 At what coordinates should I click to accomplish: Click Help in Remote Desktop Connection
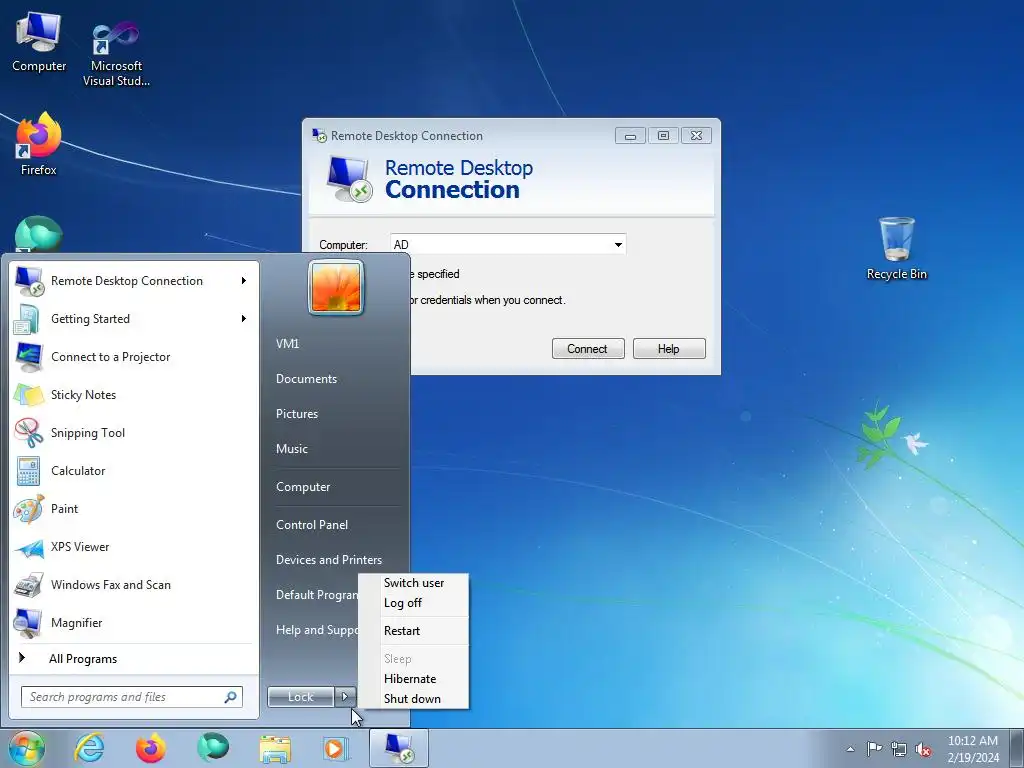[669, 349]
